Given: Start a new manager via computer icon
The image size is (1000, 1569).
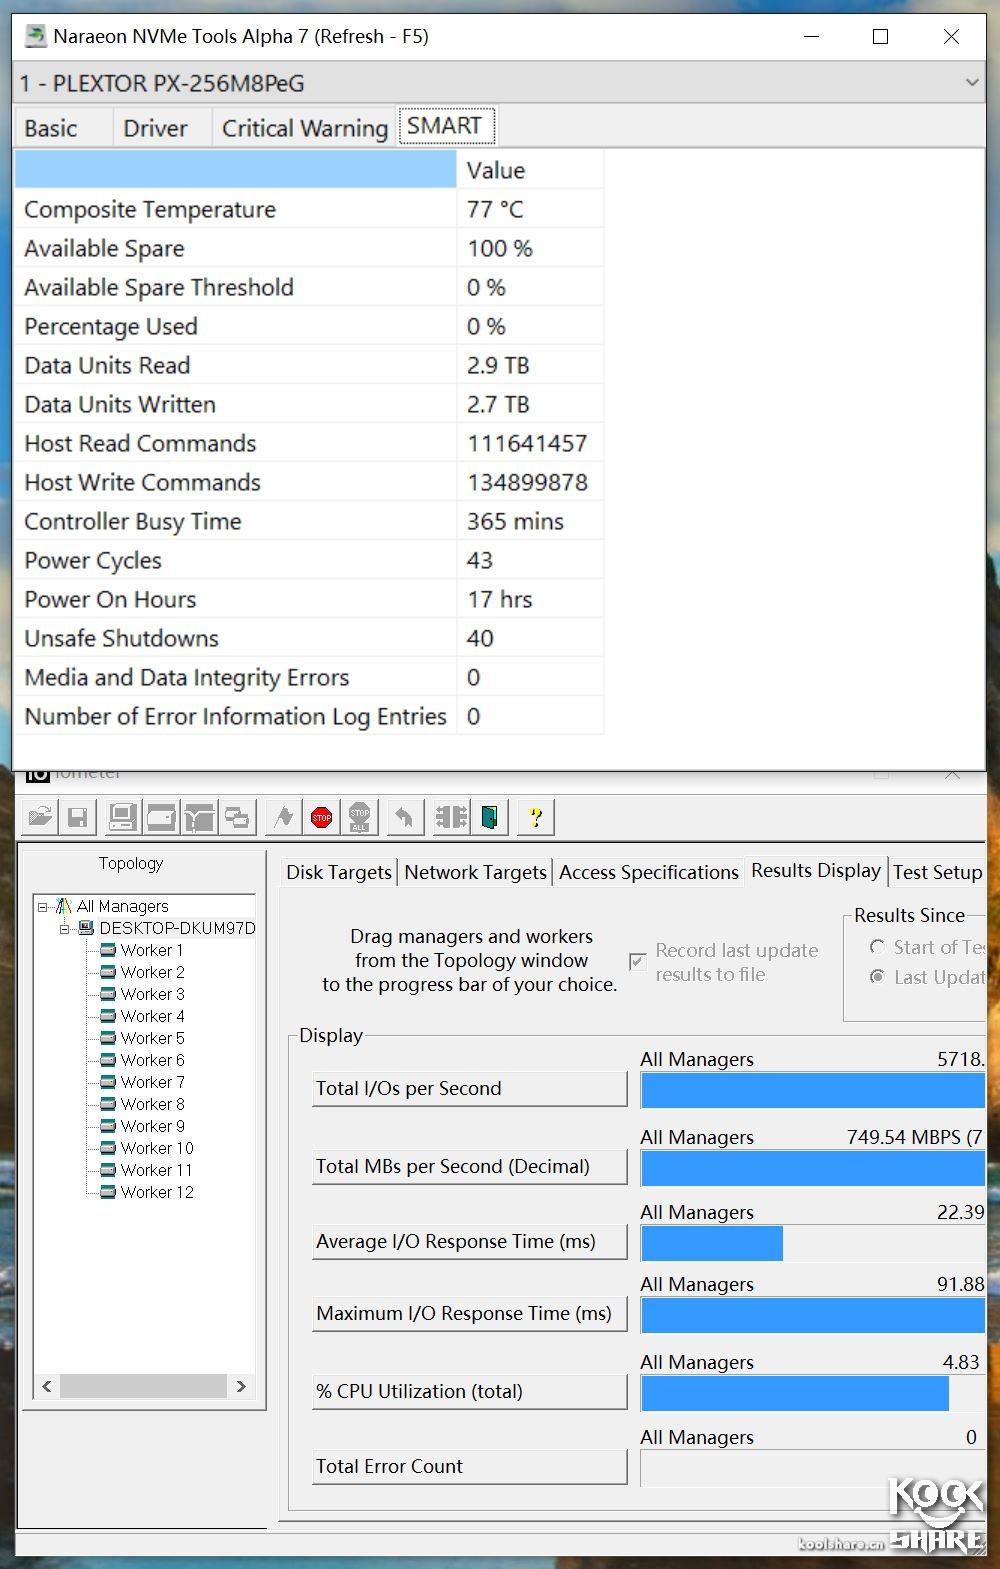Looking at the screenshot, I should [122, 818].
